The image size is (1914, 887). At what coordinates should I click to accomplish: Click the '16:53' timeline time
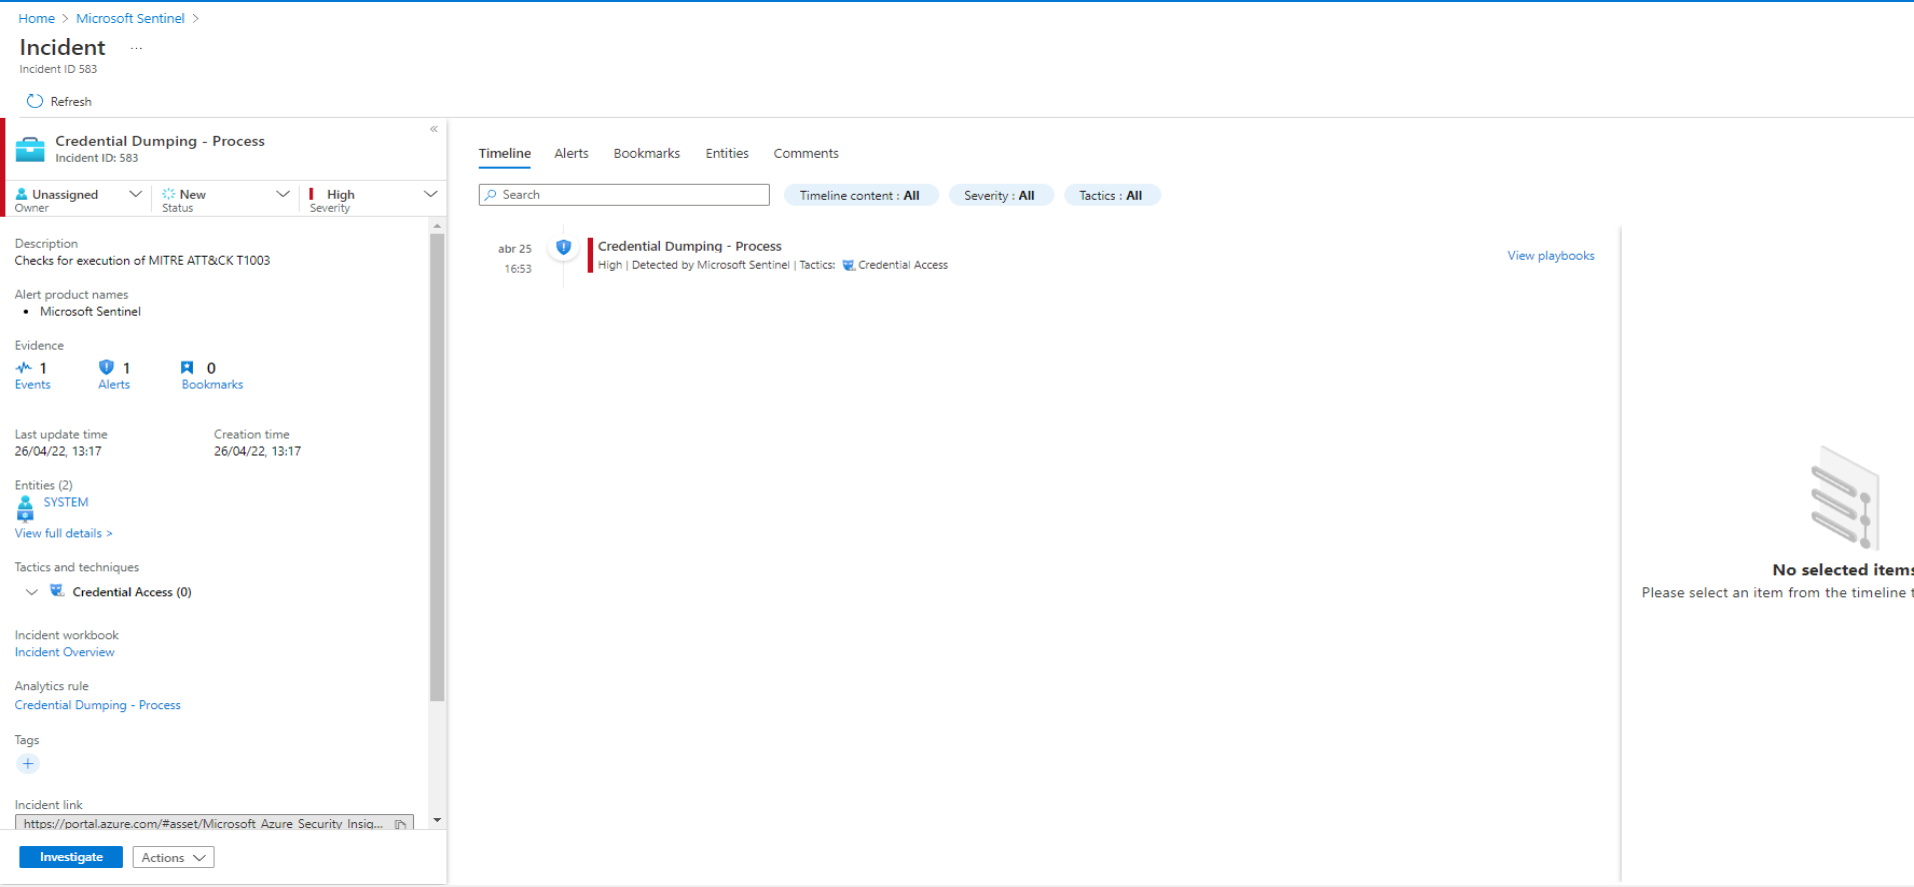[518, 269]
